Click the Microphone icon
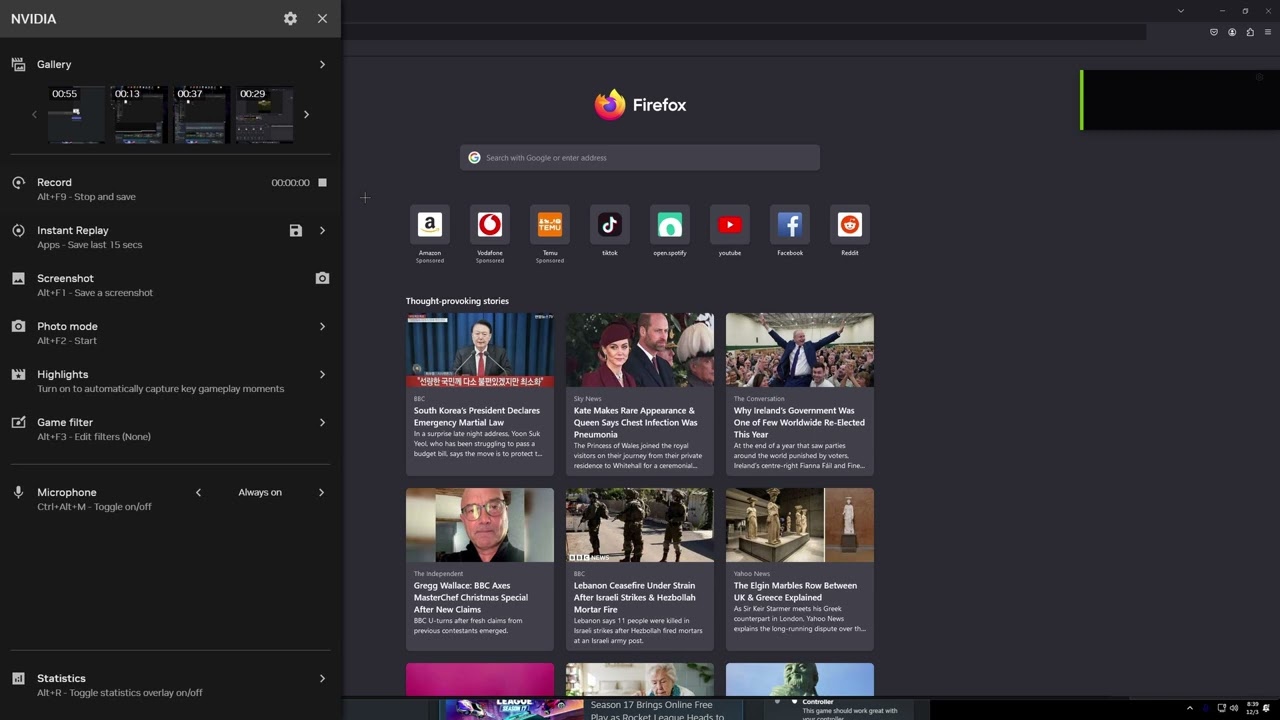 click(18, 492)
